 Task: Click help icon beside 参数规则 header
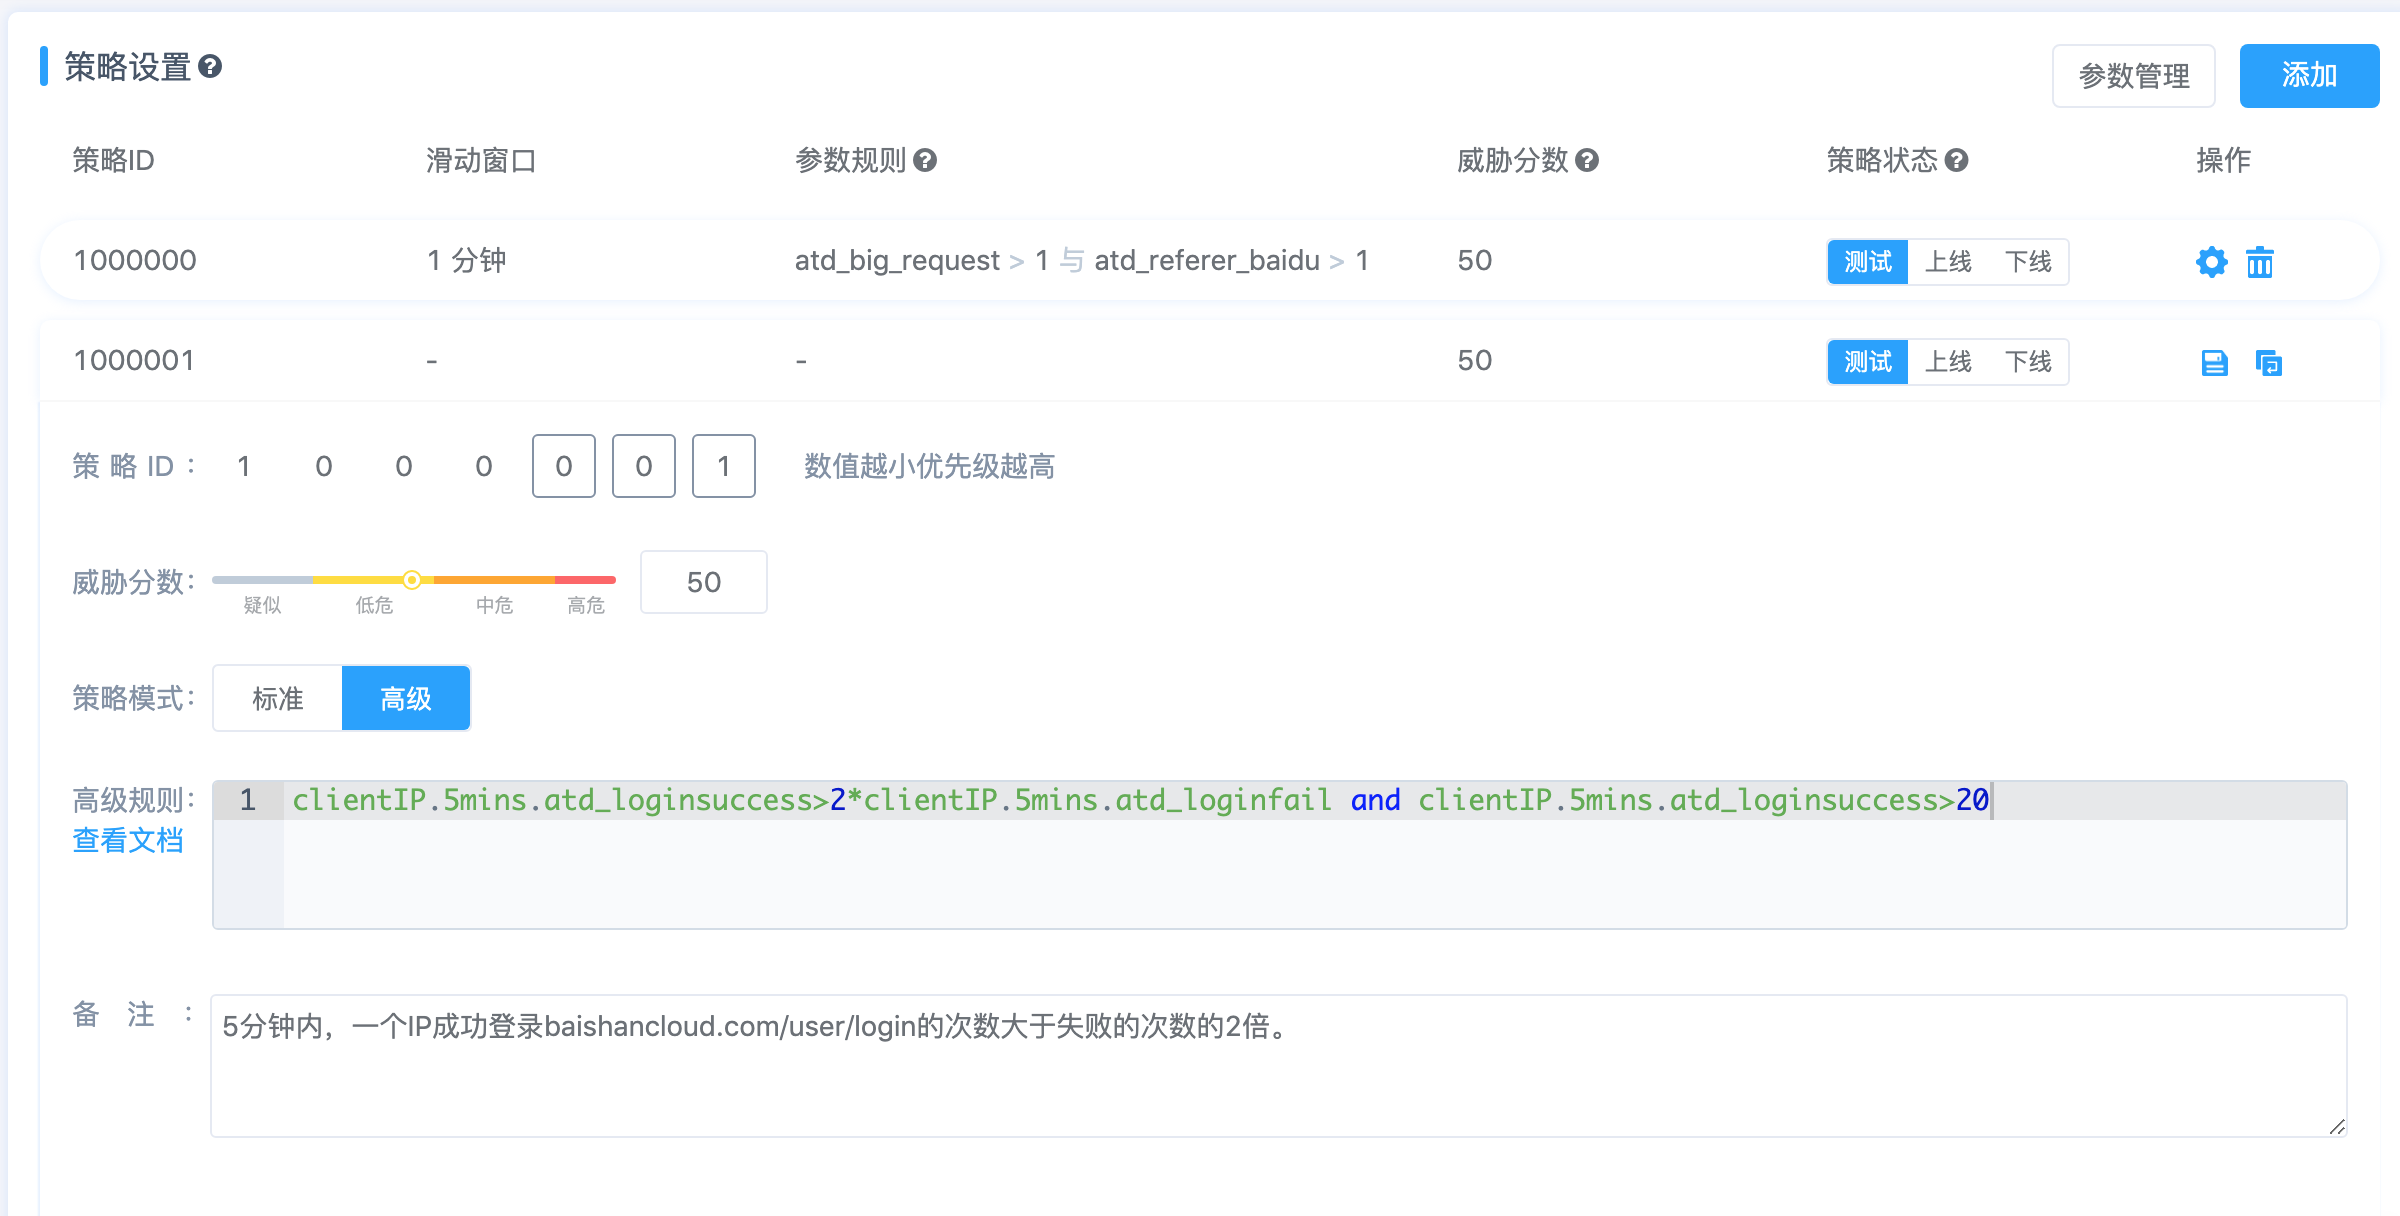pos(925,160)
